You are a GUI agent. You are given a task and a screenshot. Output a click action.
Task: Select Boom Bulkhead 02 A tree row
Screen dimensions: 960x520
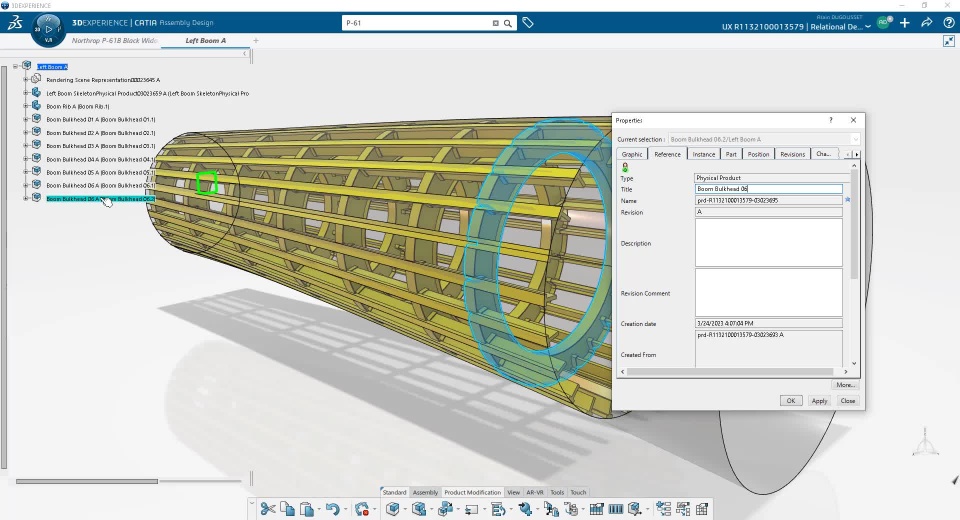(x=100, y=132)
